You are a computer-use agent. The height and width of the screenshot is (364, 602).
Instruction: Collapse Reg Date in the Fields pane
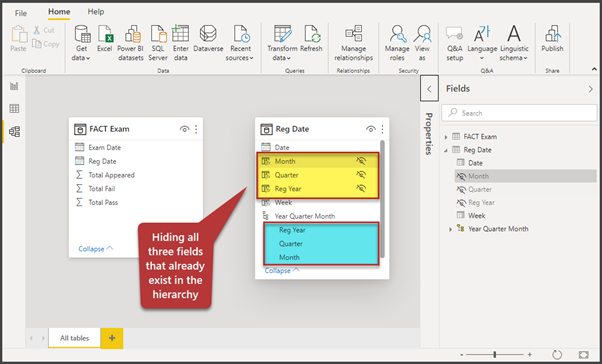pyautogui.click(x=446, y=150)
